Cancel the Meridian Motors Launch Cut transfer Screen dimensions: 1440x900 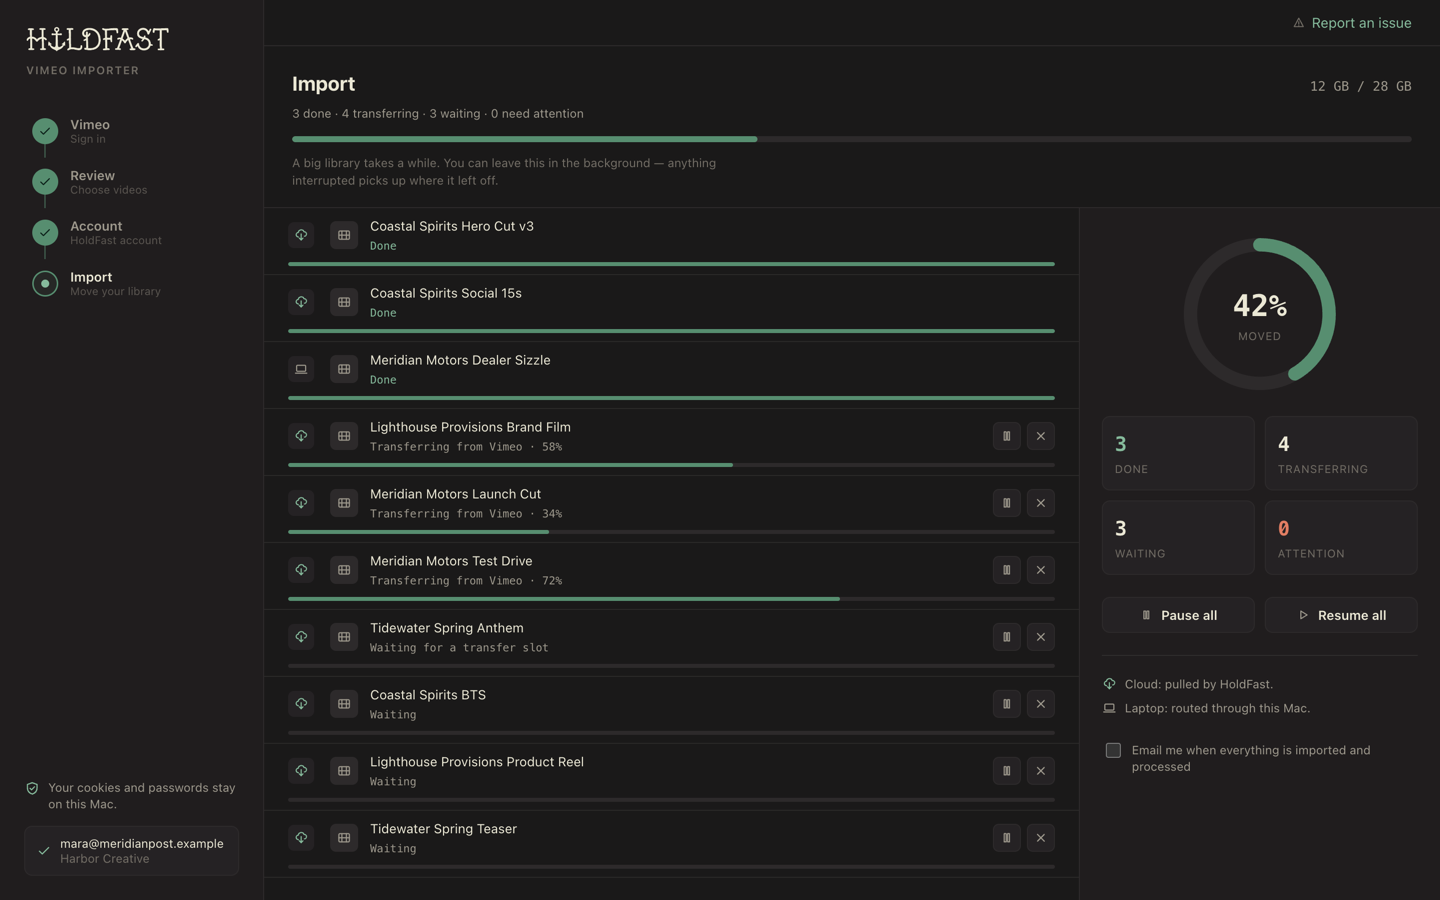tap(1041, 503)
